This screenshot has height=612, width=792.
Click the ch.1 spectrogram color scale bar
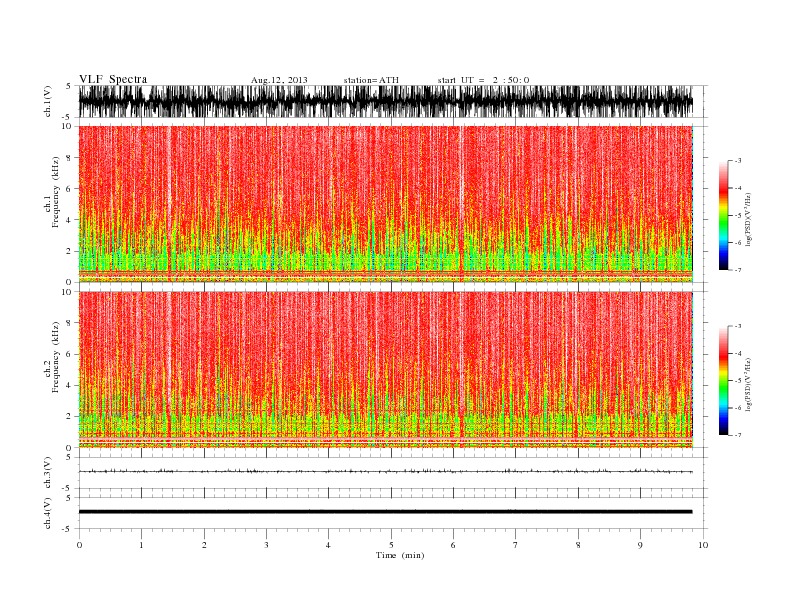(x=723, y=215)
